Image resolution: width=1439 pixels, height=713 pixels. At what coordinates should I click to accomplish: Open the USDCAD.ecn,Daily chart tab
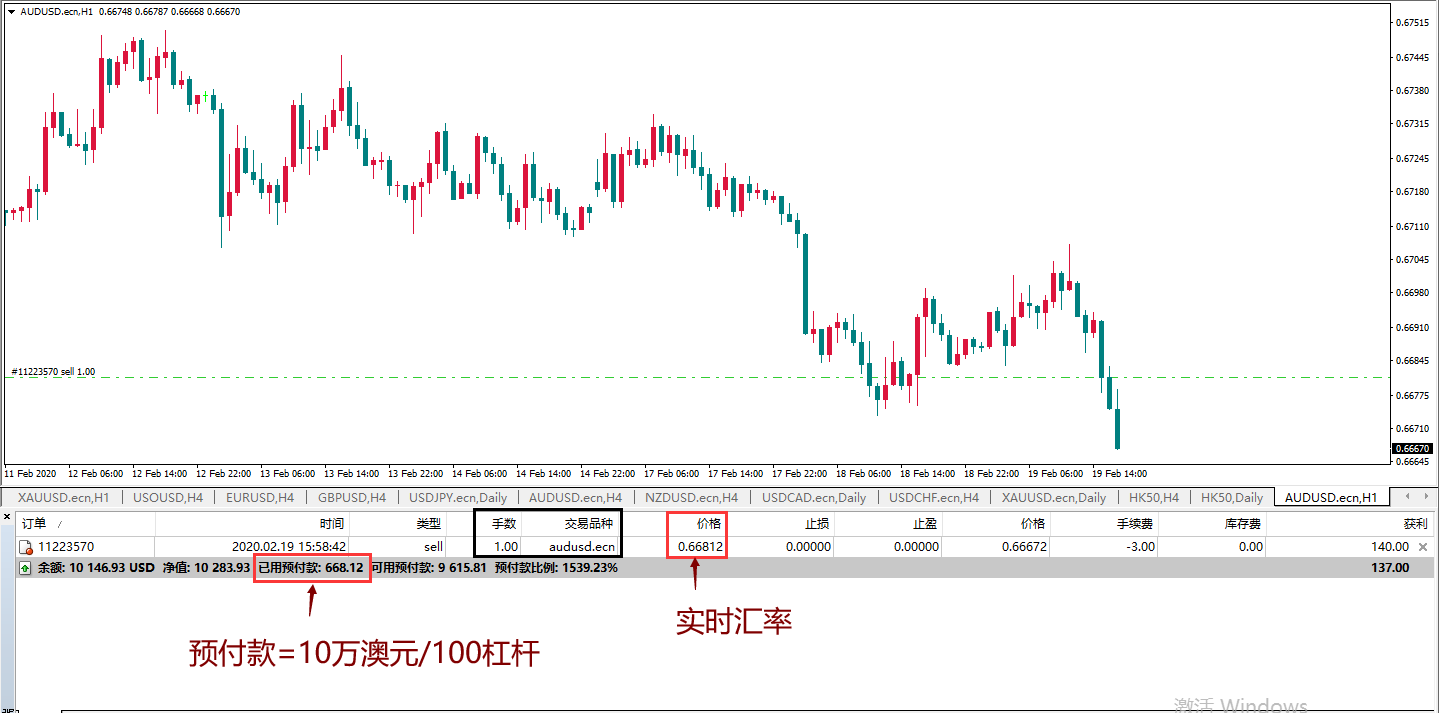[x=813, y=497]
